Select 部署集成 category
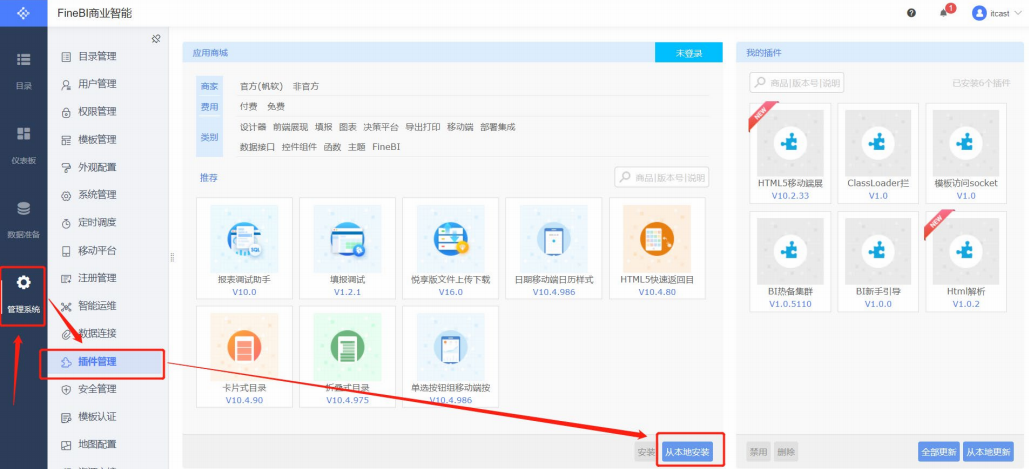 pyautogui.click(x=497, y=127)
